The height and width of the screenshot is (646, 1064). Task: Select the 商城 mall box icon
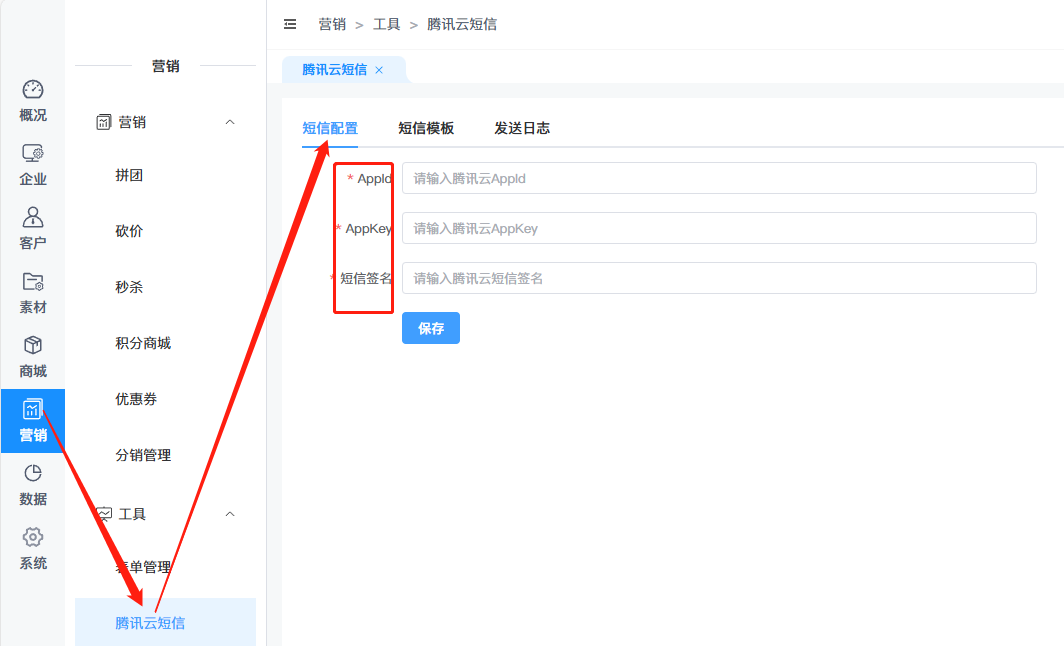pos(33,346)
